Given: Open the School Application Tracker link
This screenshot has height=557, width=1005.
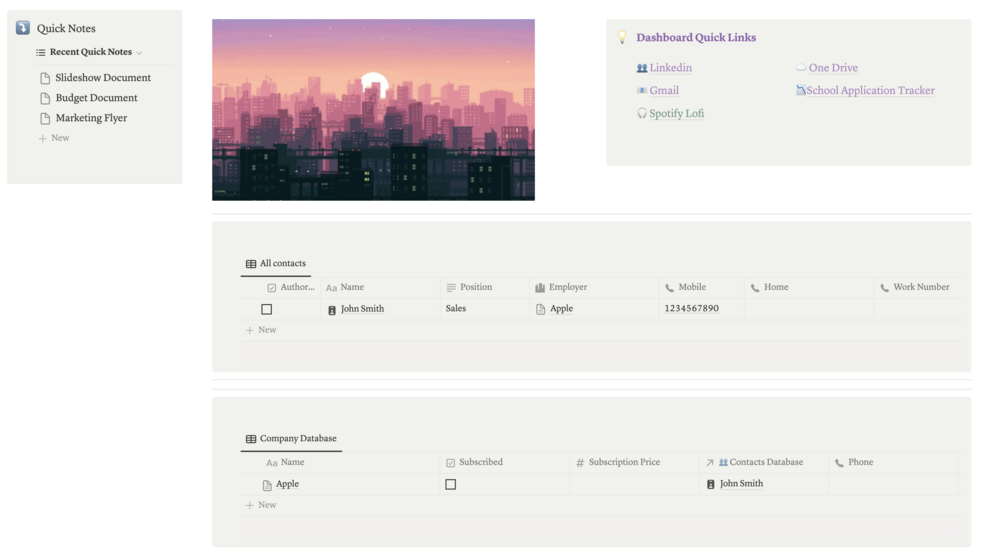Looking at the screenshot, I should [x=870, y=90].
